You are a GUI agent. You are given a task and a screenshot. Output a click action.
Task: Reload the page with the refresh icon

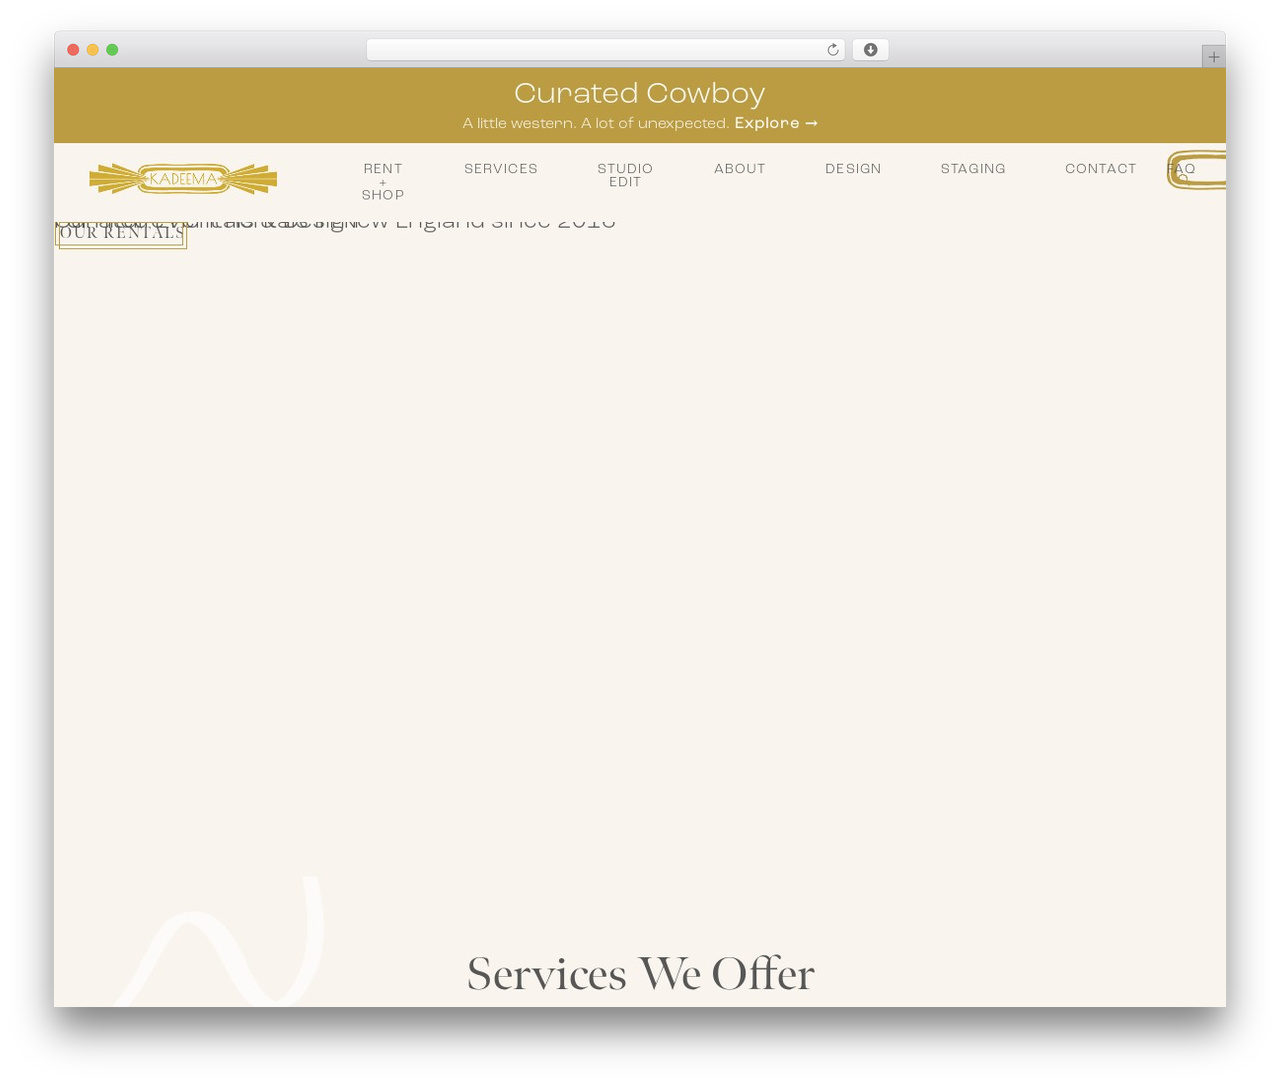click(x=832, y=50)
